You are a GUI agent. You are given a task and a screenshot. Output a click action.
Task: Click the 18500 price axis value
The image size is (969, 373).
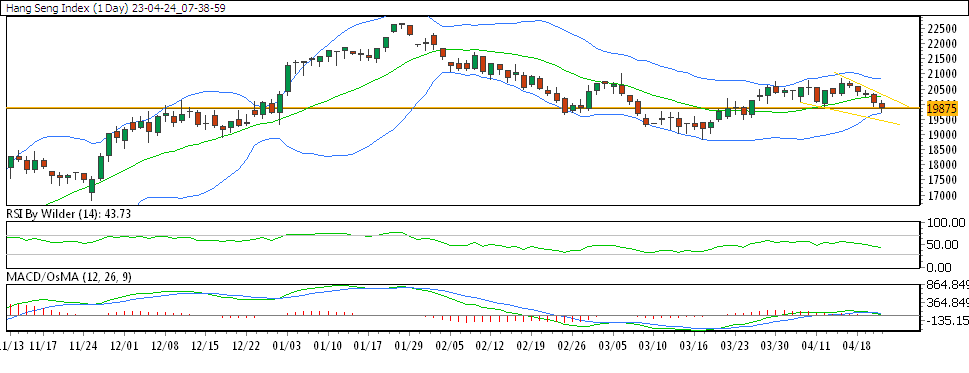click(x=942, y=150)
